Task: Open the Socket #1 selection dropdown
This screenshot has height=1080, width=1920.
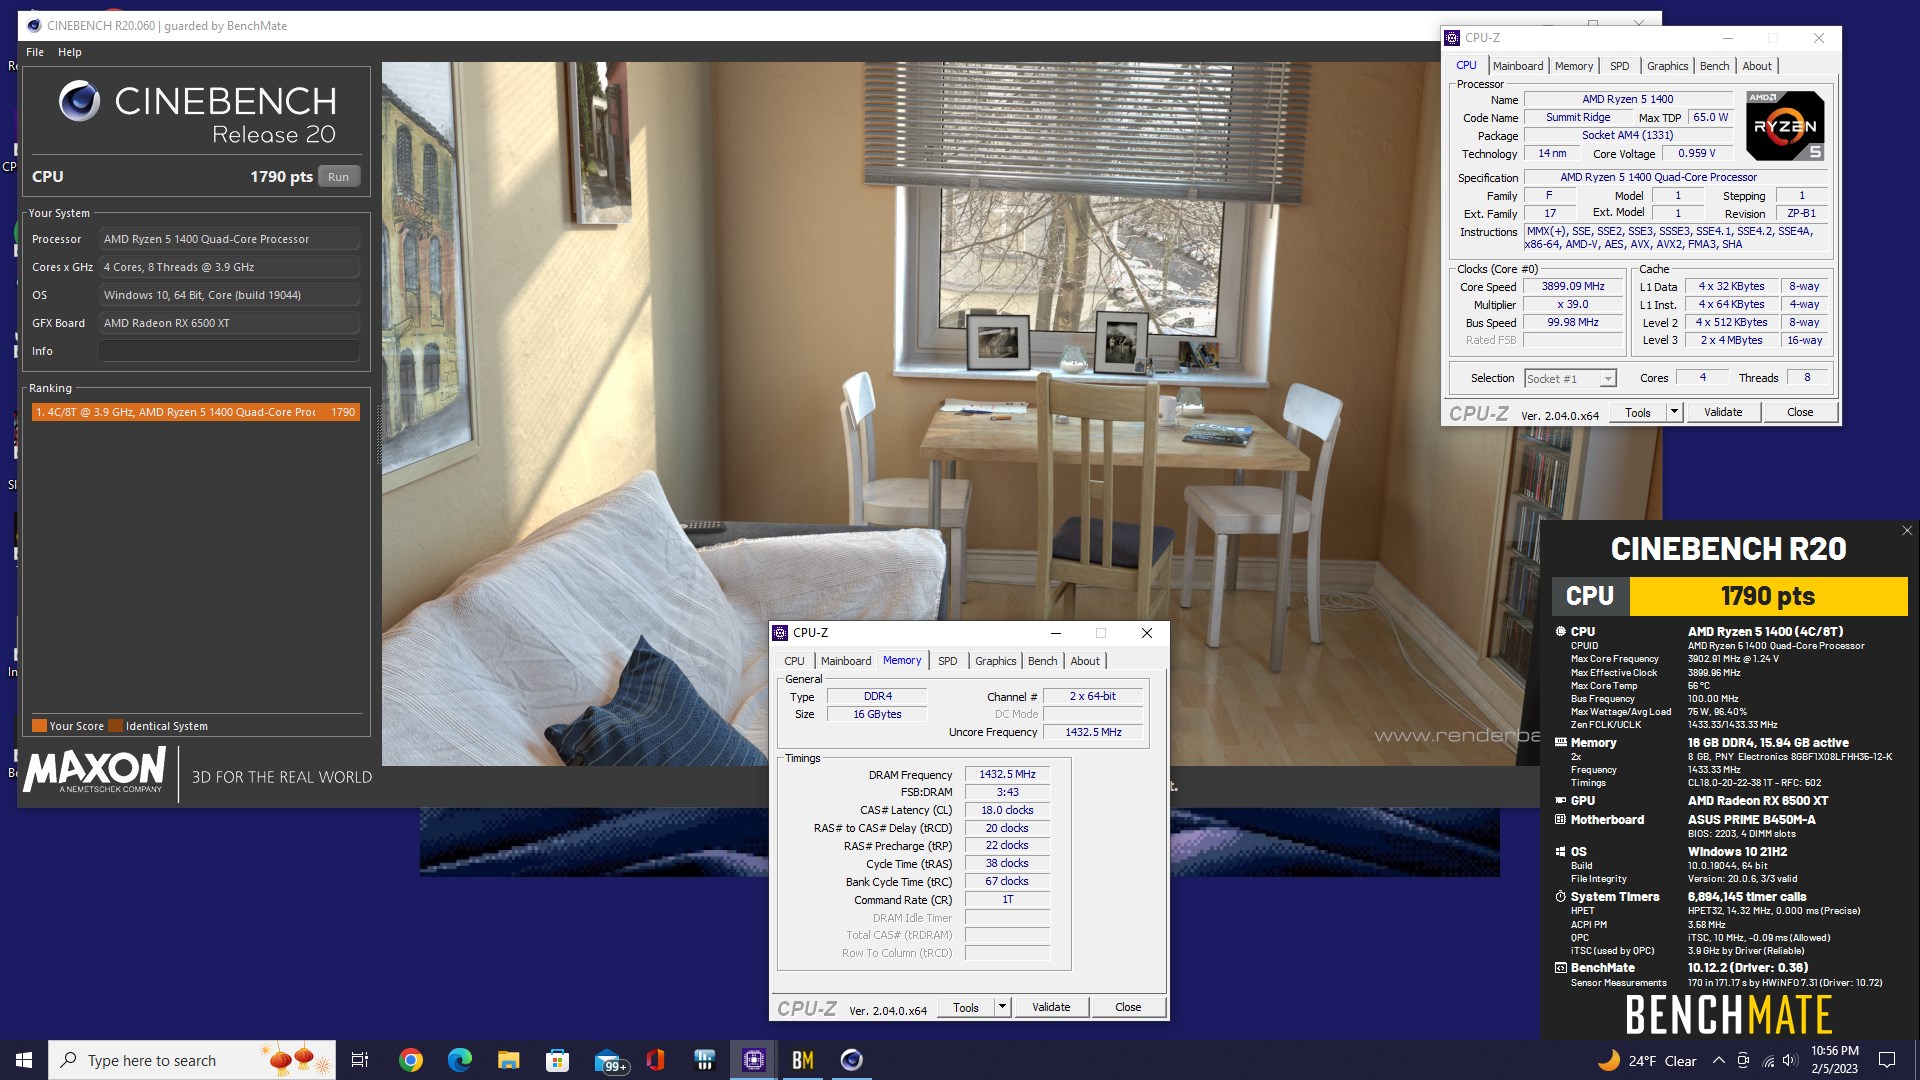Action: click(1570, 378)
